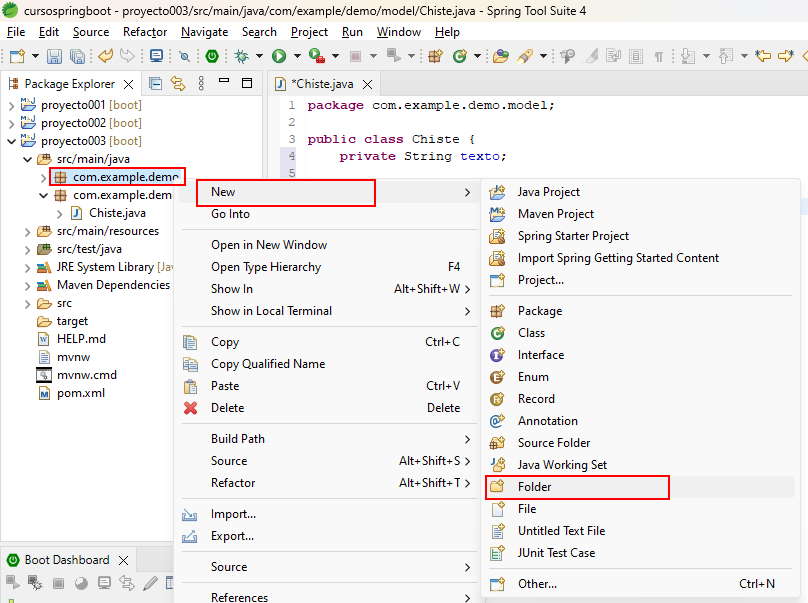Choose Package in the New submenu
808x603 pixels.
(639, 311)
